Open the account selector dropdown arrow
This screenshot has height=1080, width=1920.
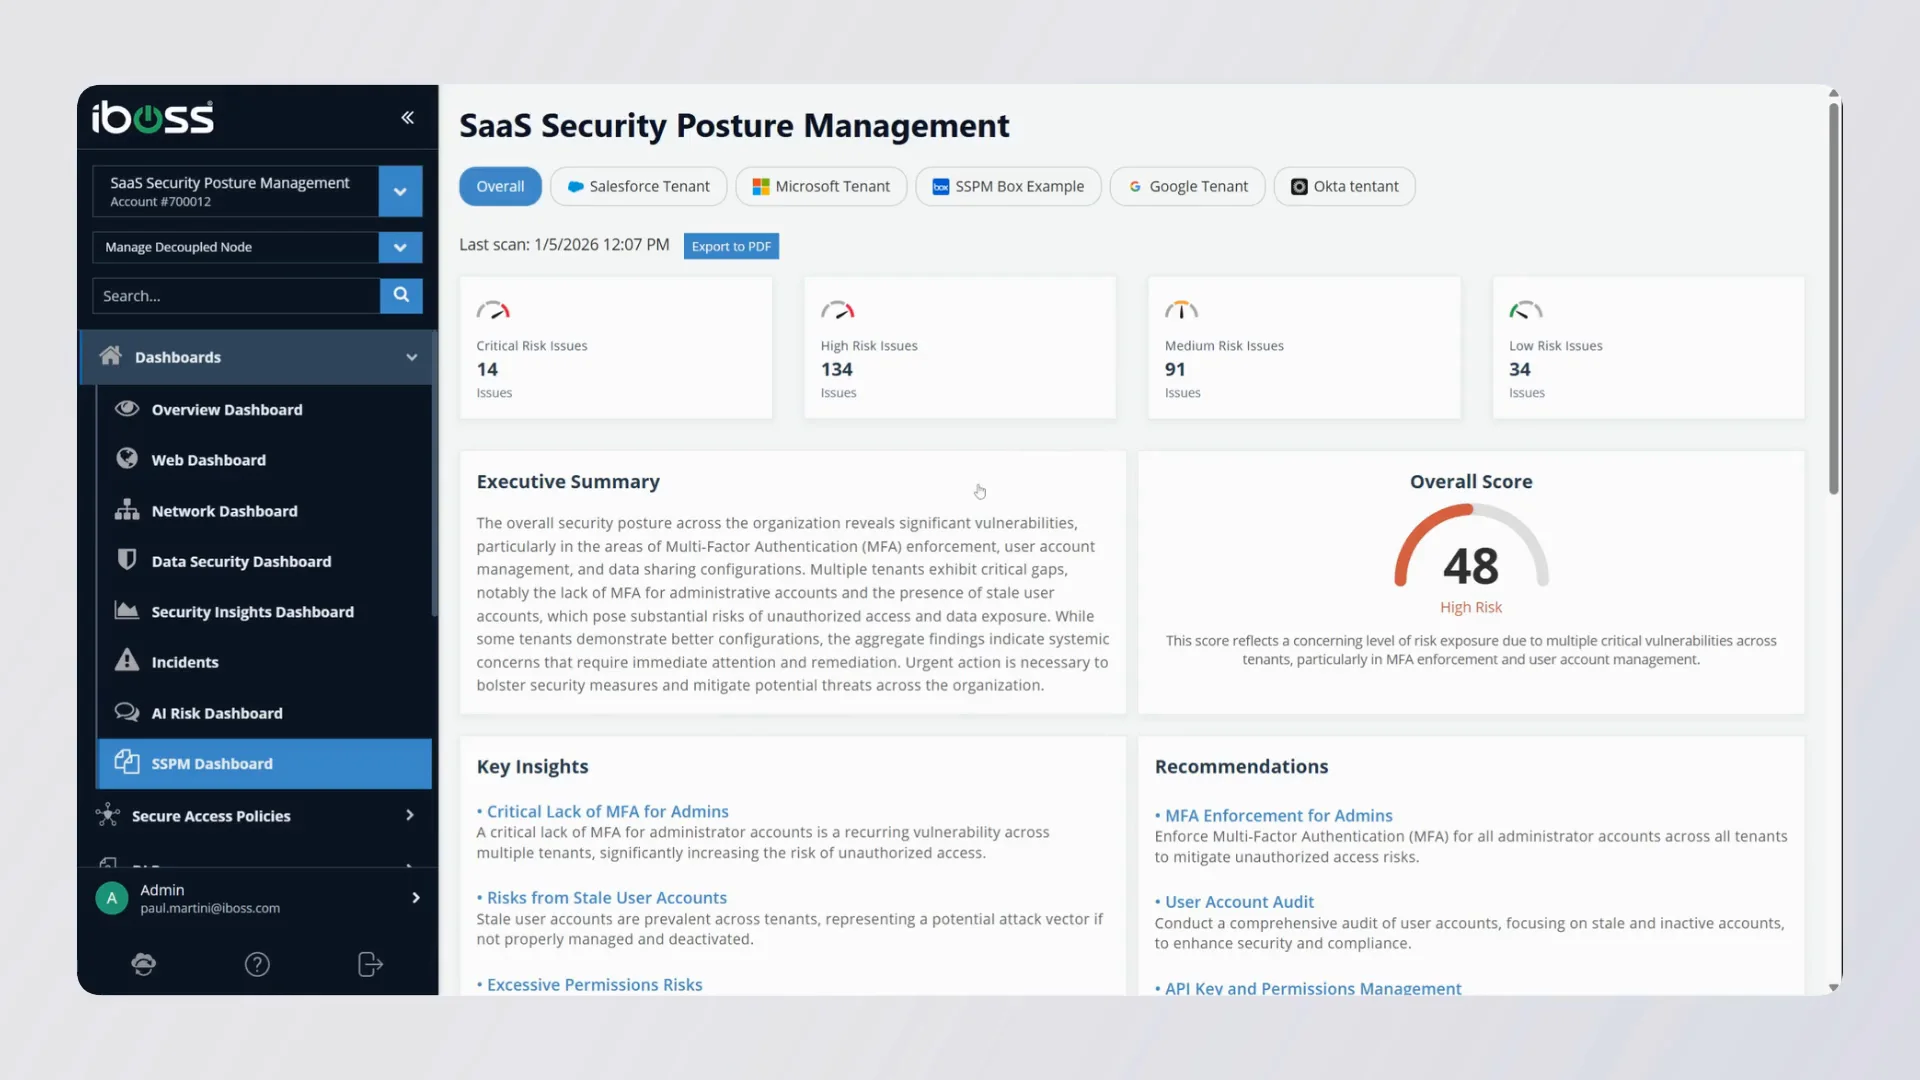400,191
